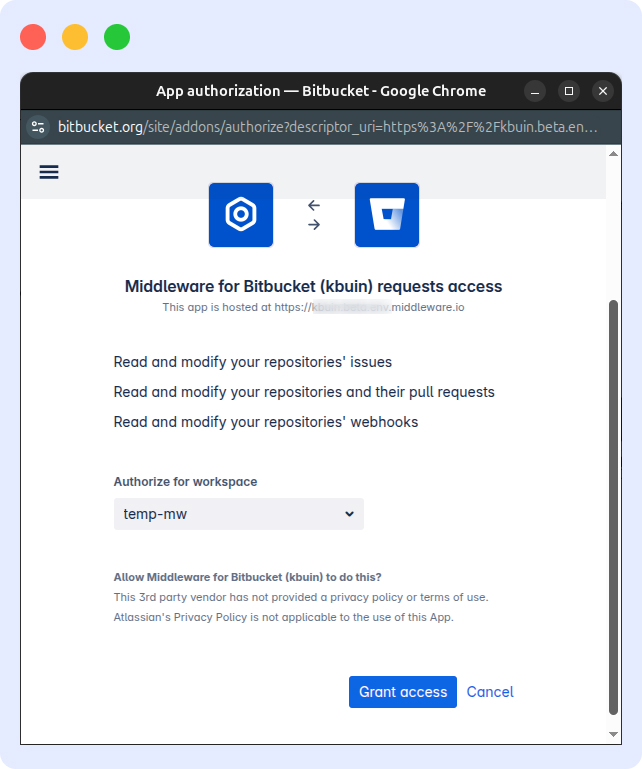Click the bitbucket.org URL in address bar
The width and height of the screenshot is (642, 769).
point(328,128)
